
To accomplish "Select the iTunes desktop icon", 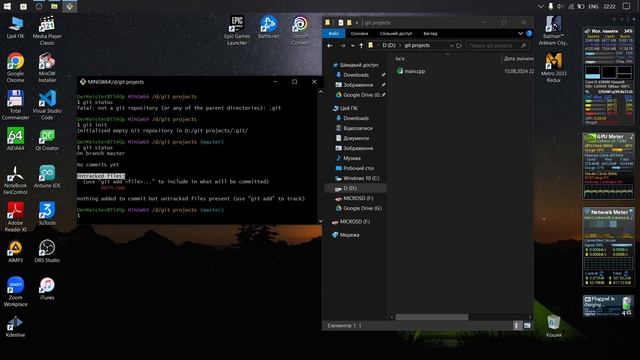I will tap(47, 288).
